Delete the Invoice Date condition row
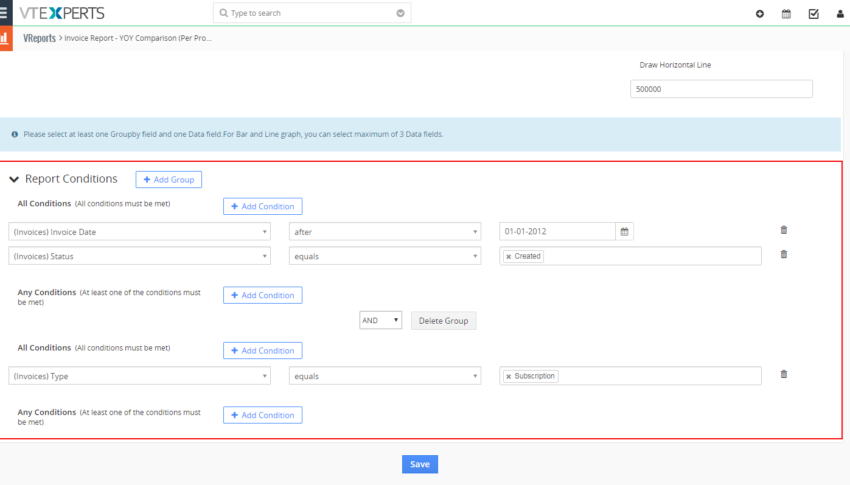 point(783,230)
